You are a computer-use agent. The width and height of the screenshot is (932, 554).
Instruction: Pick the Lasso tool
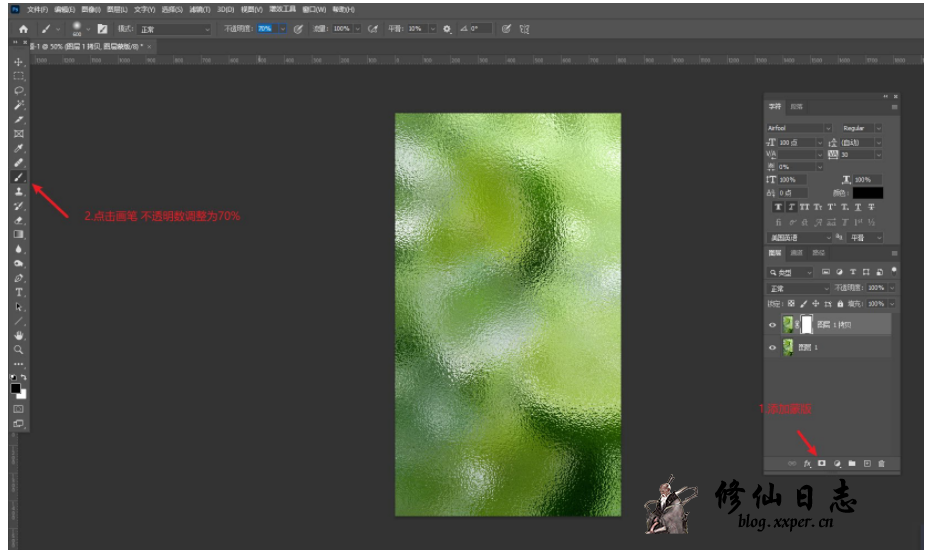(x=19, y=91)
